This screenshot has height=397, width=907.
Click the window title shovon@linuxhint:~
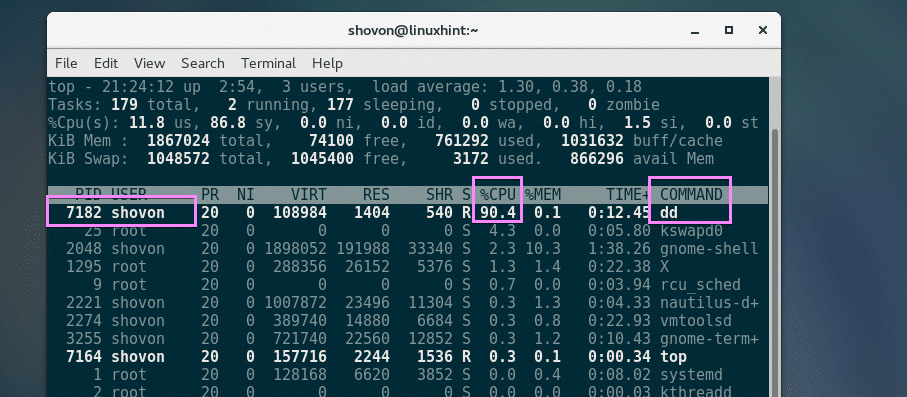tap(414, 30)
